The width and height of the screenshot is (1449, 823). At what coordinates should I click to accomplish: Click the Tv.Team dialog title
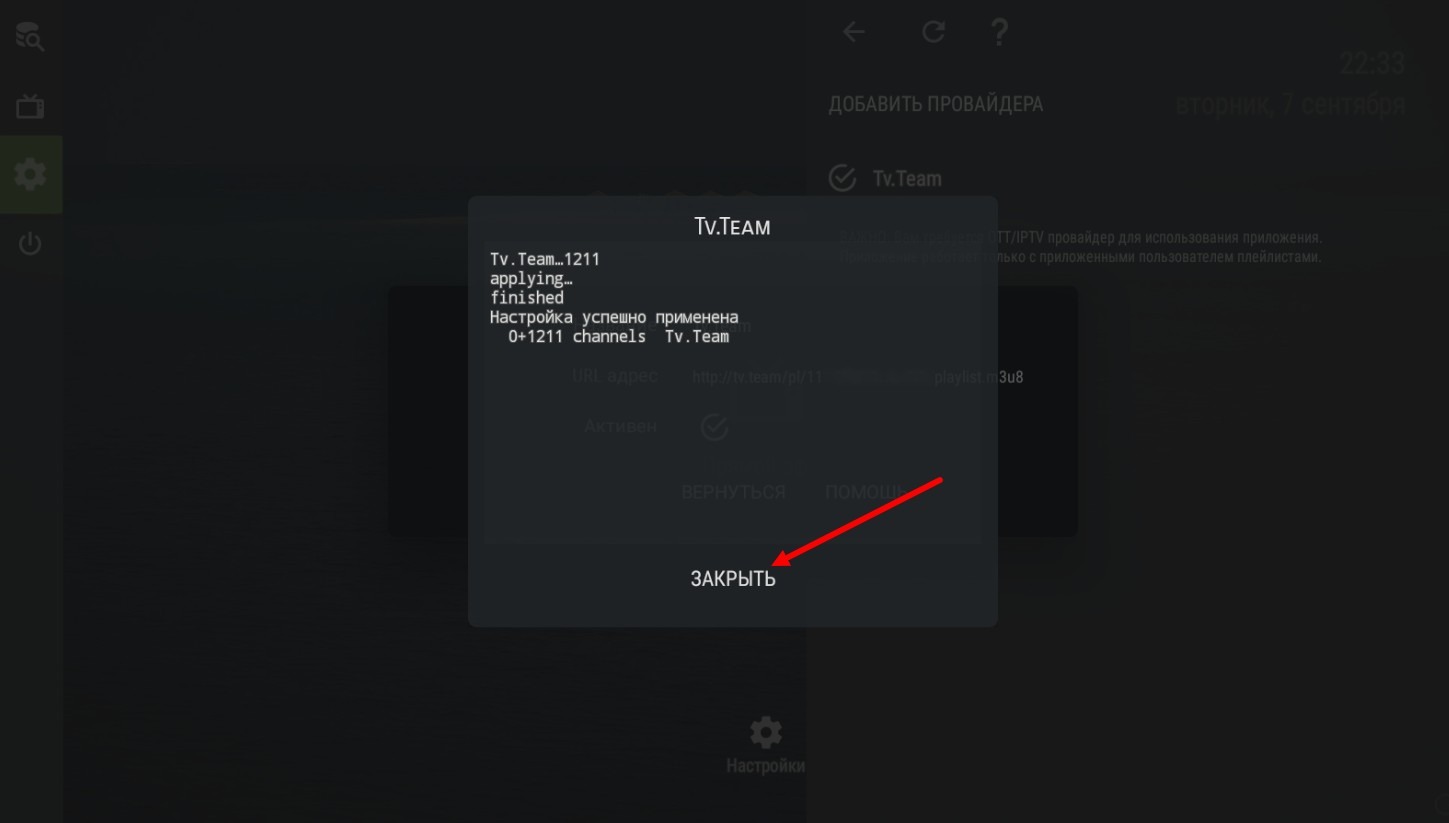coord(732,227)
